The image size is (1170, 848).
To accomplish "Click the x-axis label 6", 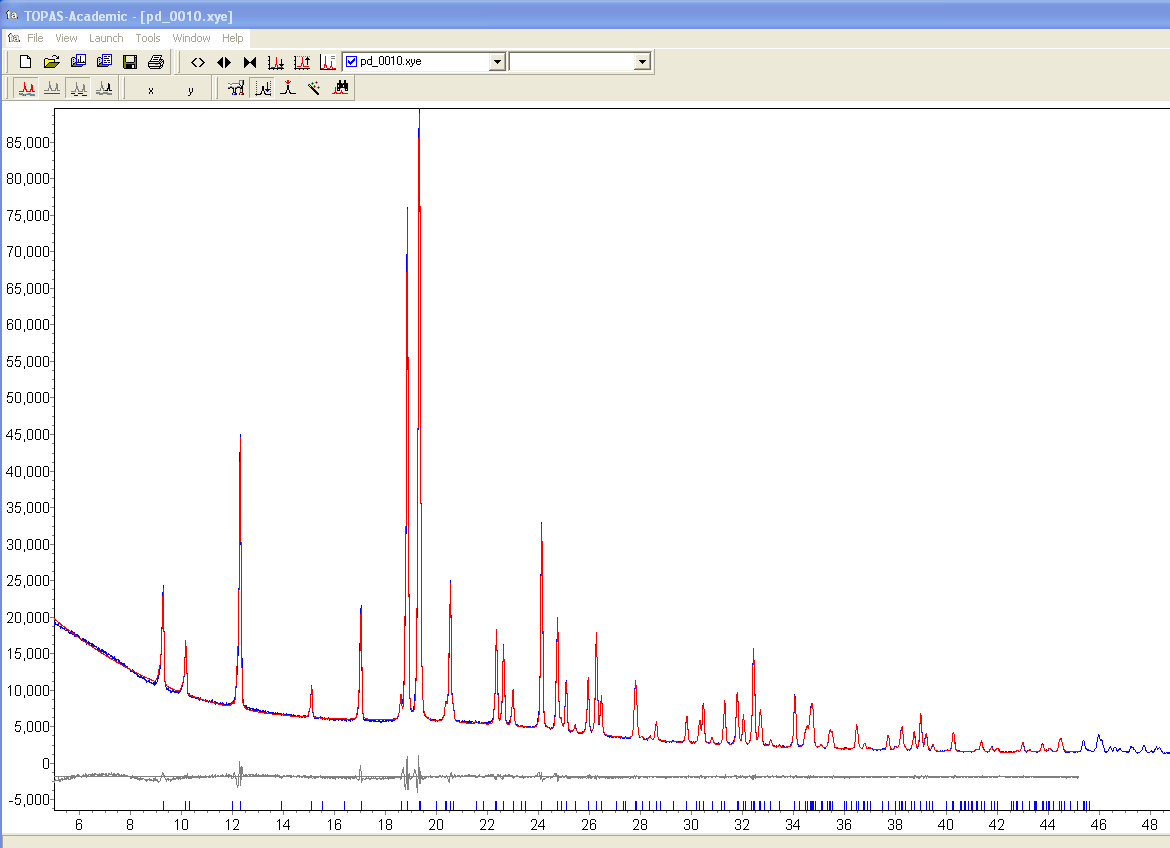I will coord(79,825).
